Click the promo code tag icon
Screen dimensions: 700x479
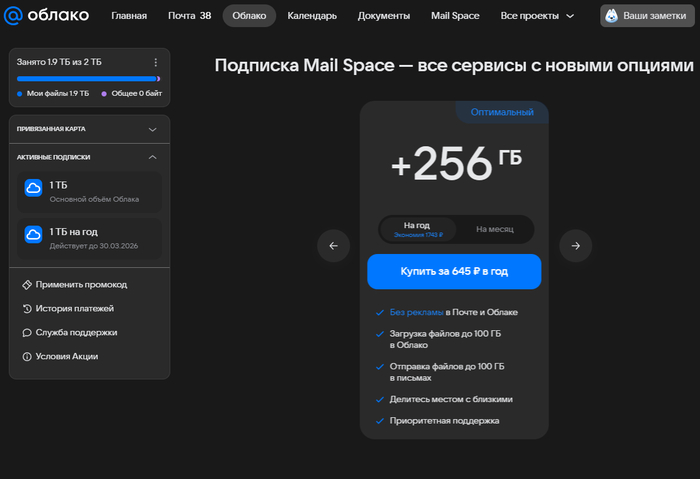(26, 285)
